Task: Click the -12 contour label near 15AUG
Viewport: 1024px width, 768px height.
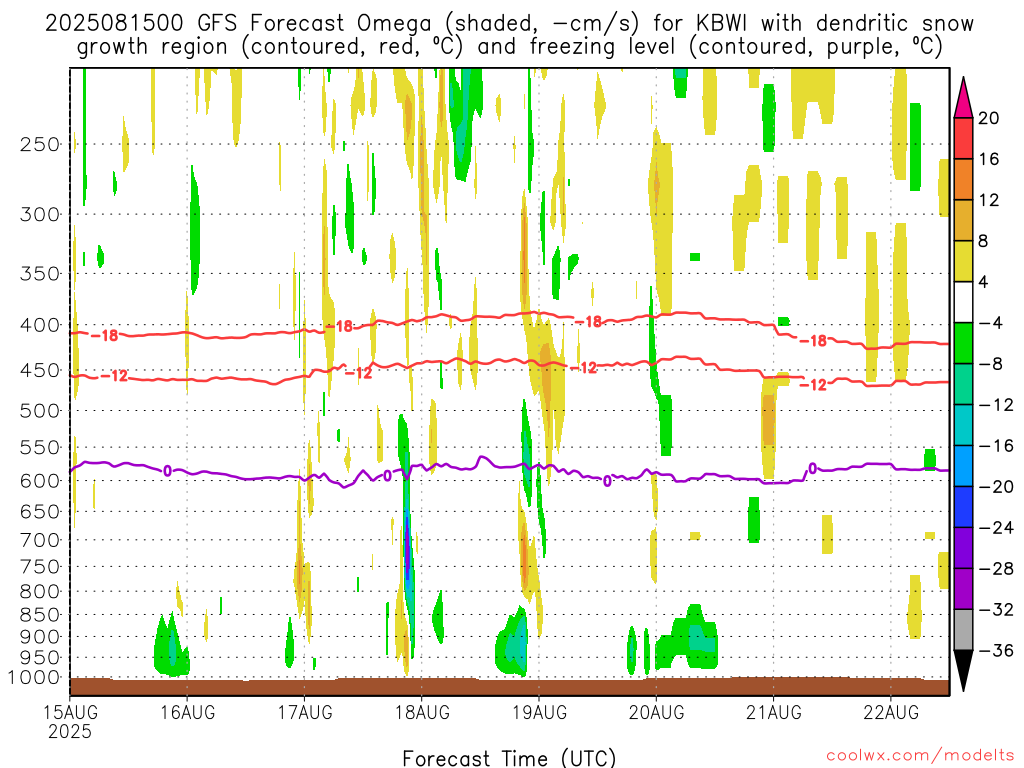Action: [114, 376]
